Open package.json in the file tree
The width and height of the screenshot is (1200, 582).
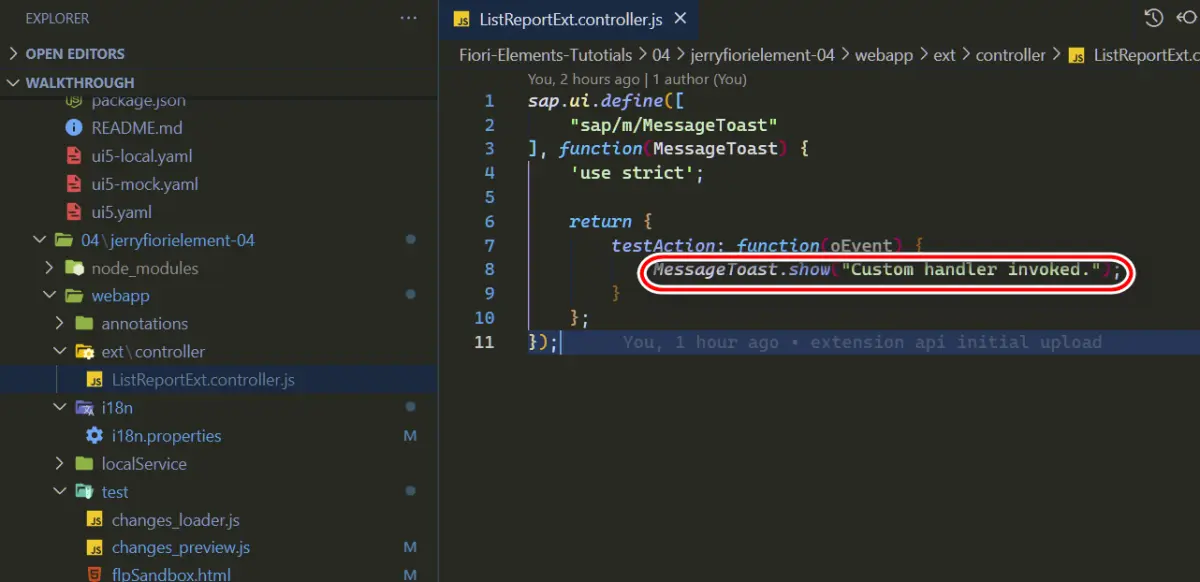[x=138, y=100]
